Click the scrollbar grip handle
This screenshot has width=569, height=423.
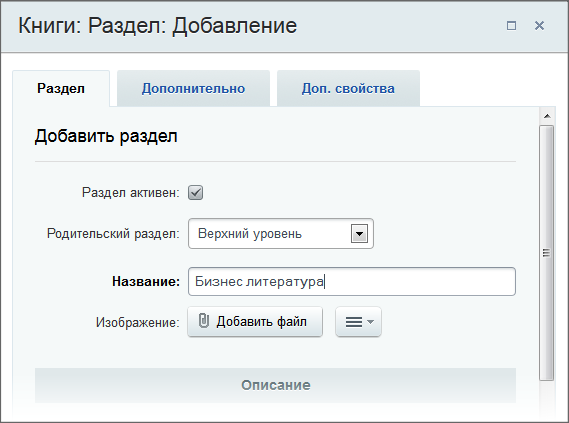click(x=547, y=253)
